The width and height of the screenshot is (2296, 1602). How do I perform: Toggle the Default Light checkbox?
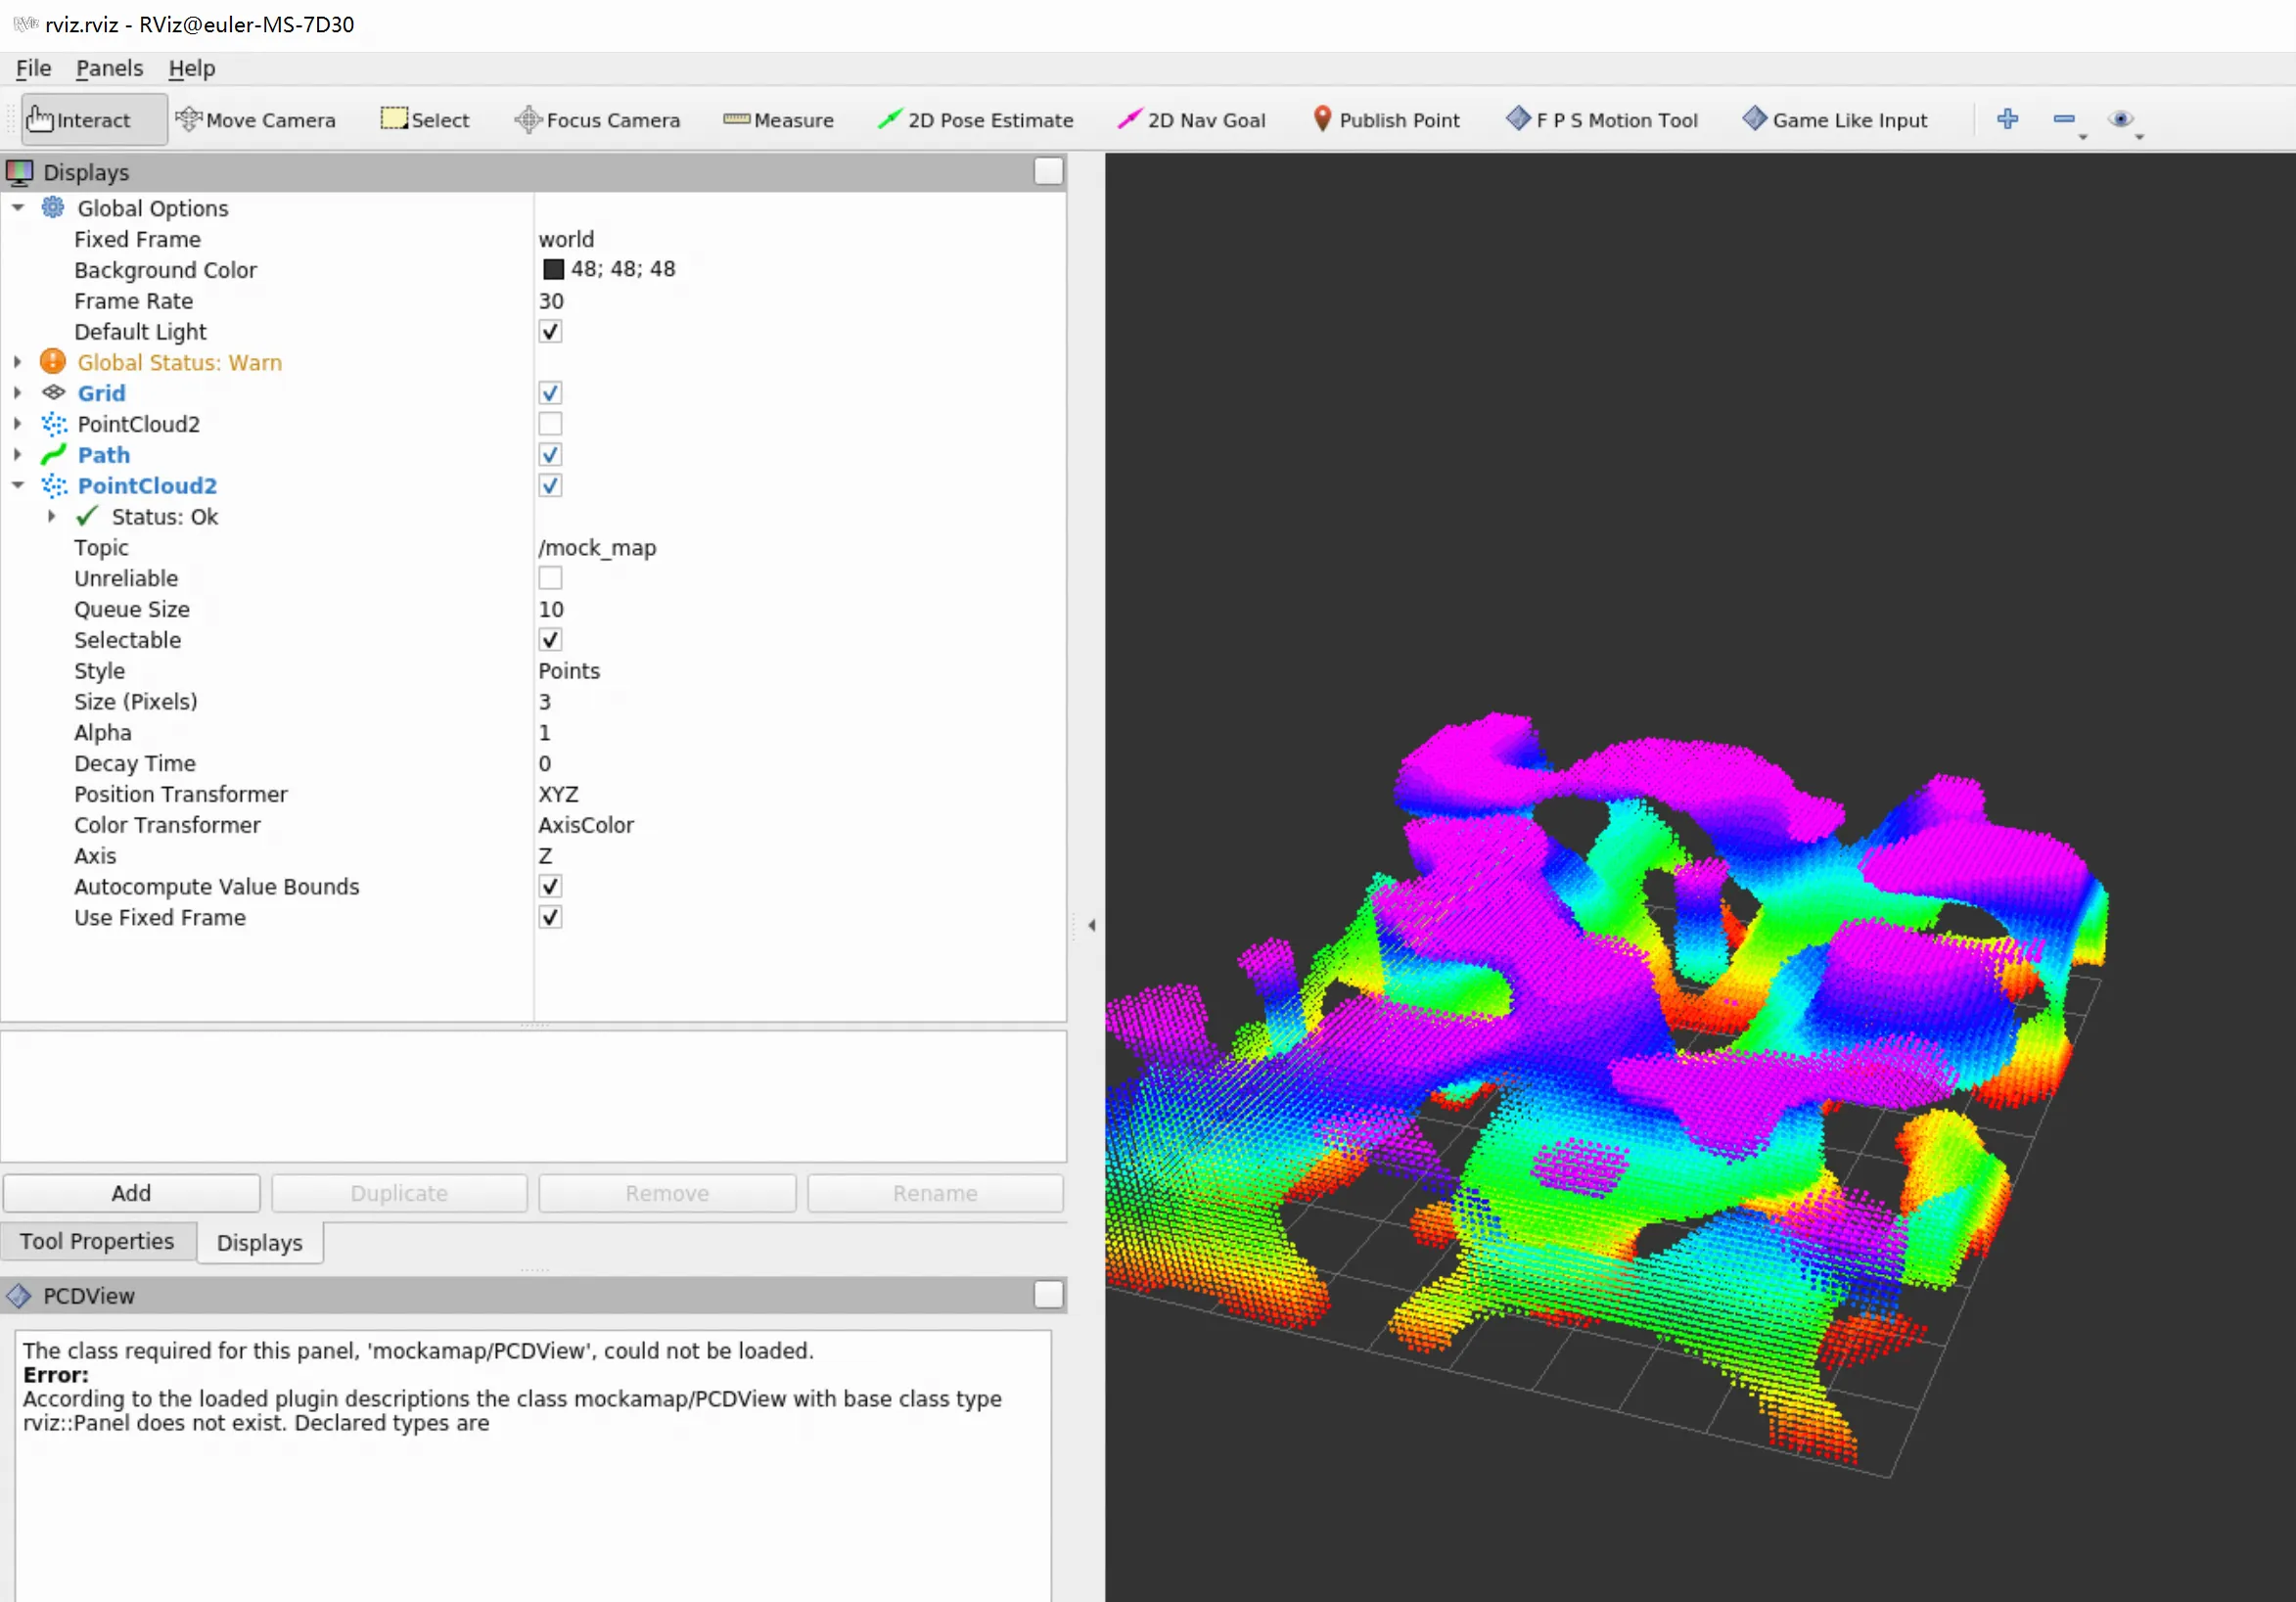click(550, 331)
